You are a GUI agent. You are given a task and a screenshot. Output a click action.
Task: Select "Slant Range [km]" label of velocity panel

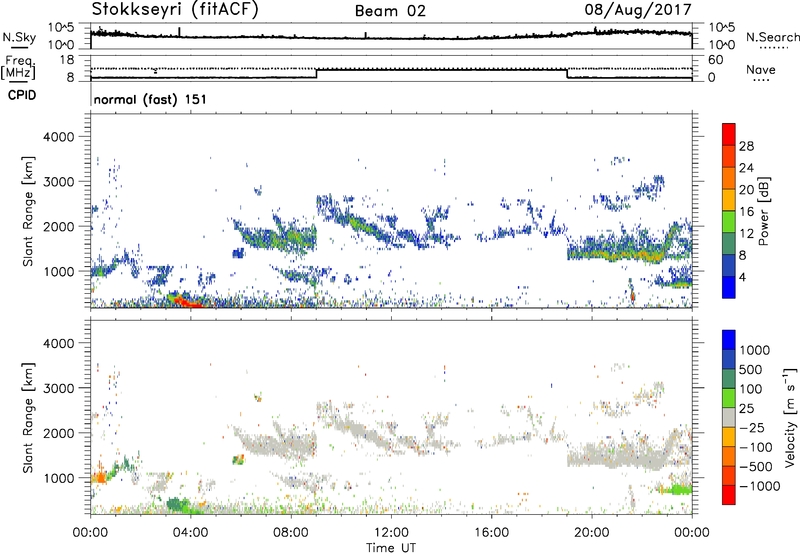28,418
